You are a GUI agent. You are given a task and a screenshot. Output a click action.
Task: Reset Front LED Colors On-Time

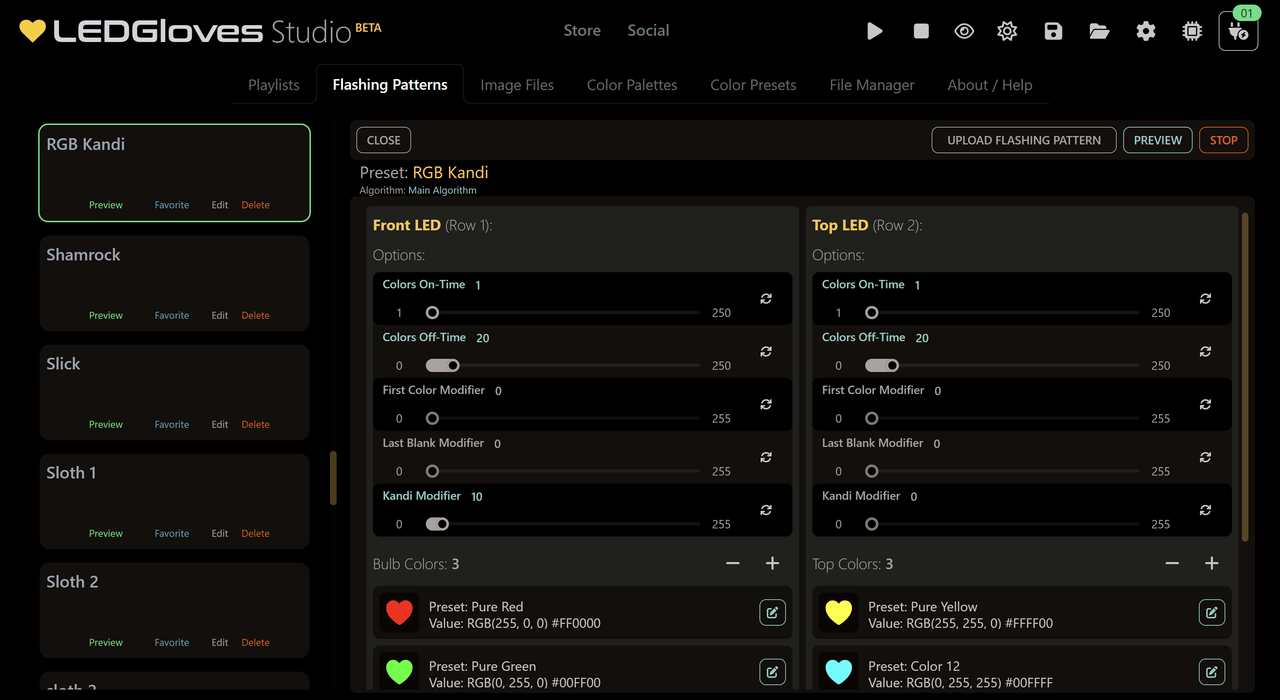click(766, 298)
